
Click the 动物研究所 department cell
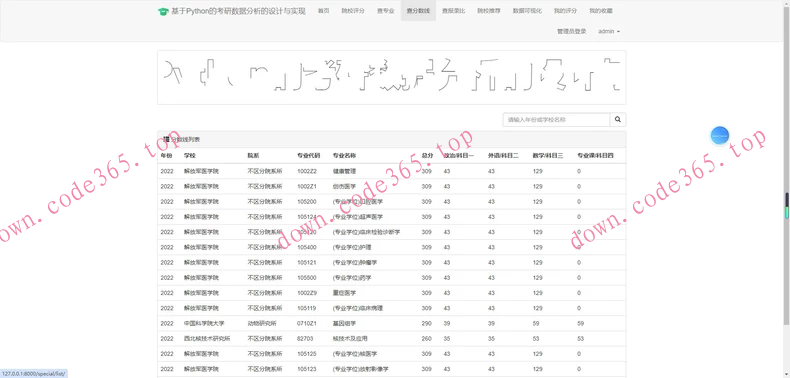[262, 323]
